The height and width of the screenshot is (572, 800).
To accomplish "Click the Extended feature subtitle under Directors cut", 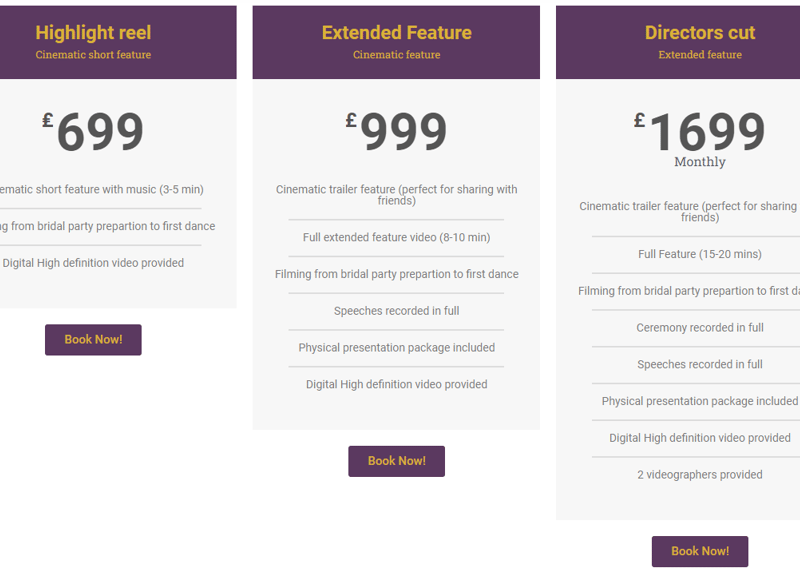I will pyautogui.click(x=699, y=55).
